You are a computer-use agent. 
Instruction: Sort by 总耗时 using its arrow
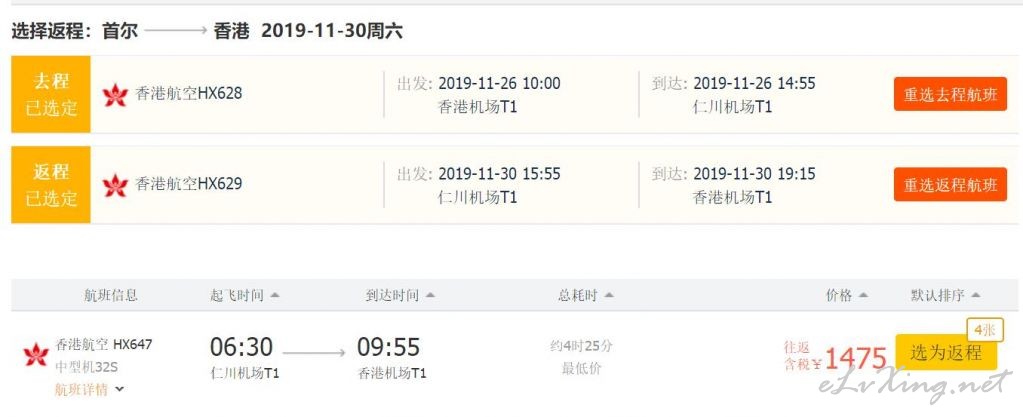pyautogui.click(x=609, y=296)
